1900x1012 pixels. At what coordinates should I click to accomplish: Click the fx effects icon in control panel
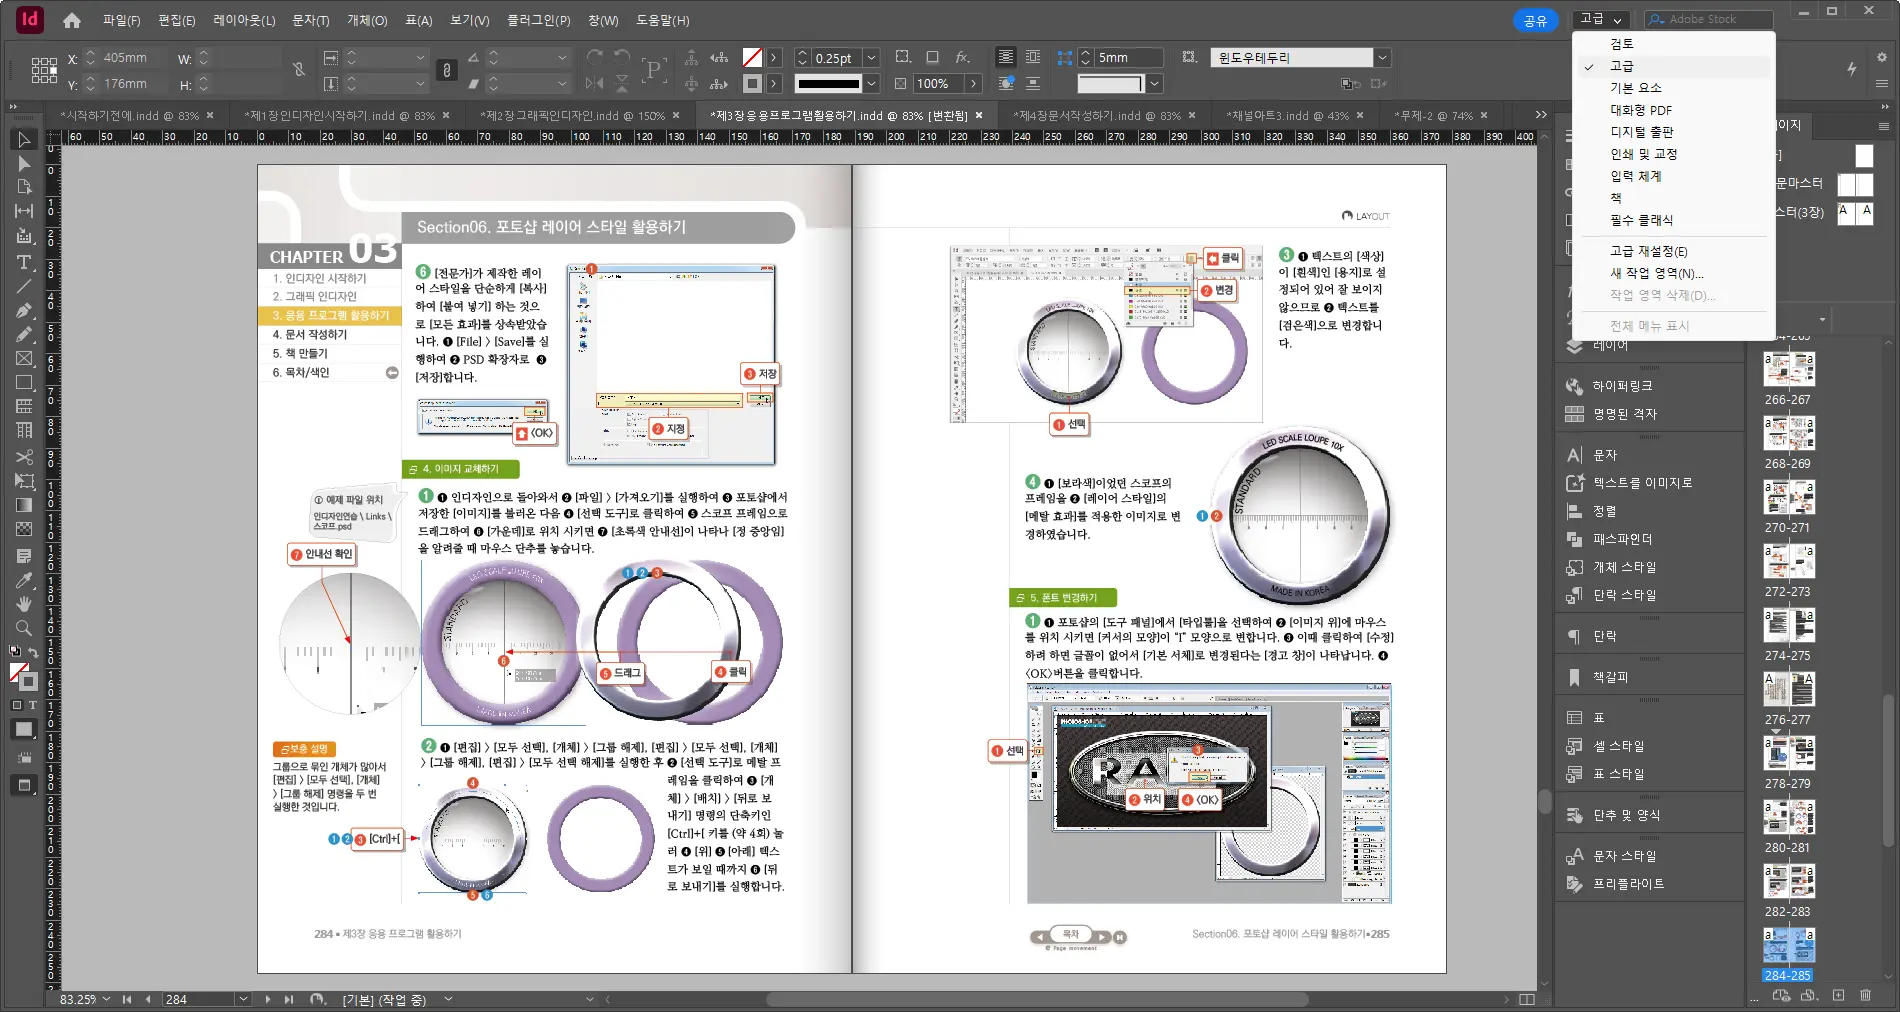pyautogui.click(x=962, y=58)
